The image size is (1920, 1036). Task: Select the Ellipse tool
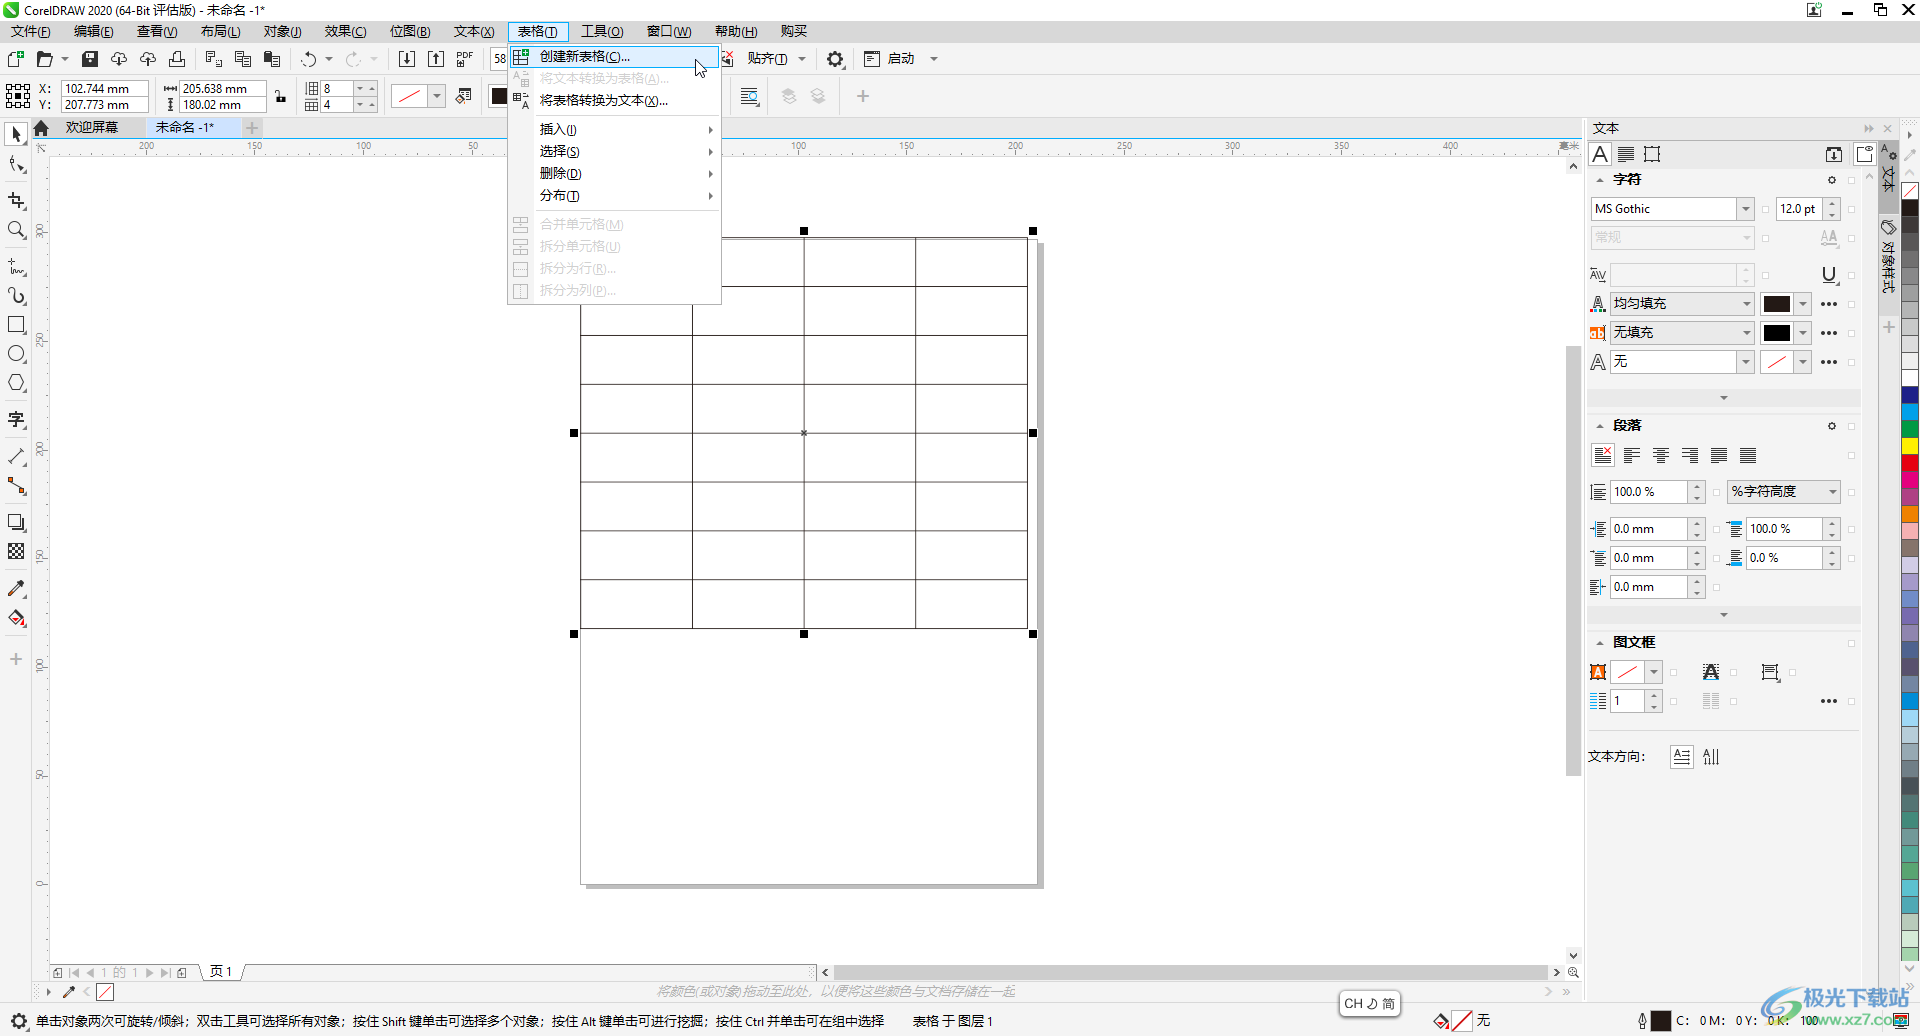click(x=16, y=354)
